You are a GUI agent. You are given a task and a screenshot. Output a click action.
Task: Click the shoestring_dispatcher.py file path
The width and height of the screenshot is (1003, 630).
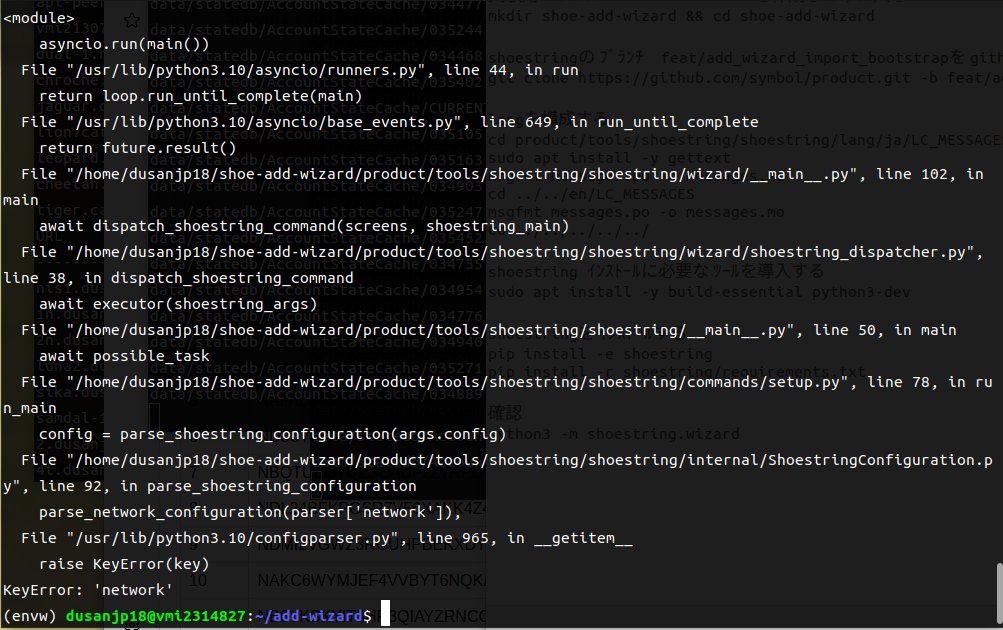click(525, 252)
